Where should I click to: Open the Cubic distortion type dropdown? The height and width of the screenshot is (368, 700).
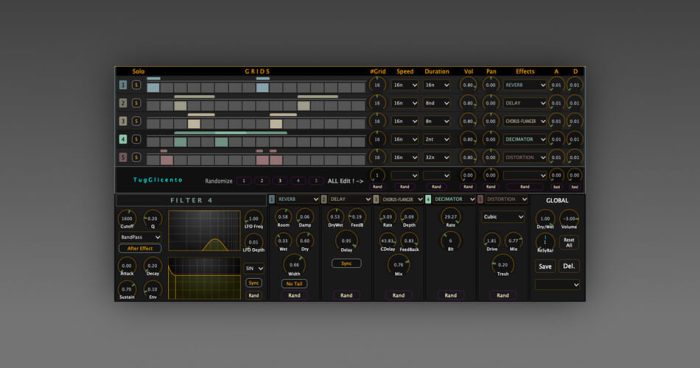click(503, 217)
